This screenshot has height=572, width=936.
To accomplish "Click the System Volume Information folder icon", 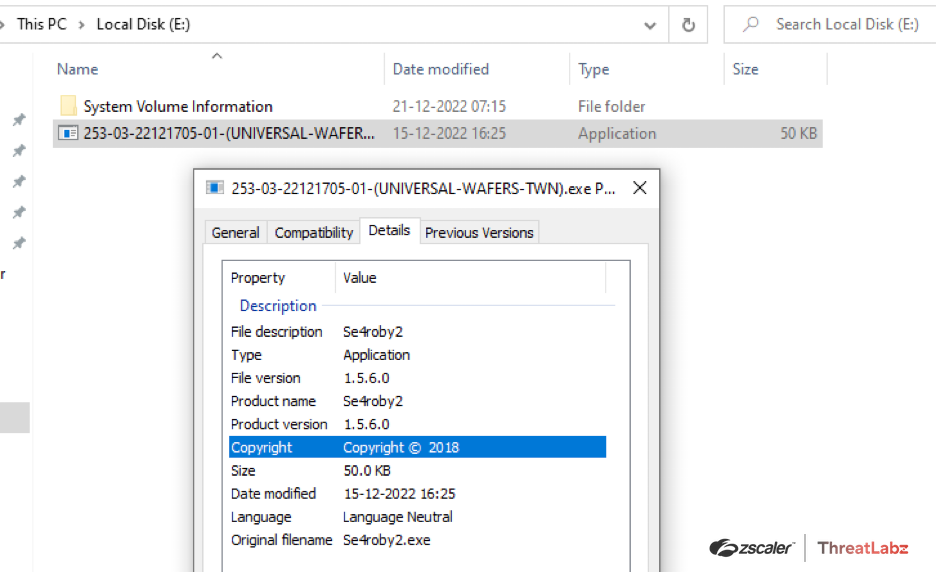I will click(68, 106).
